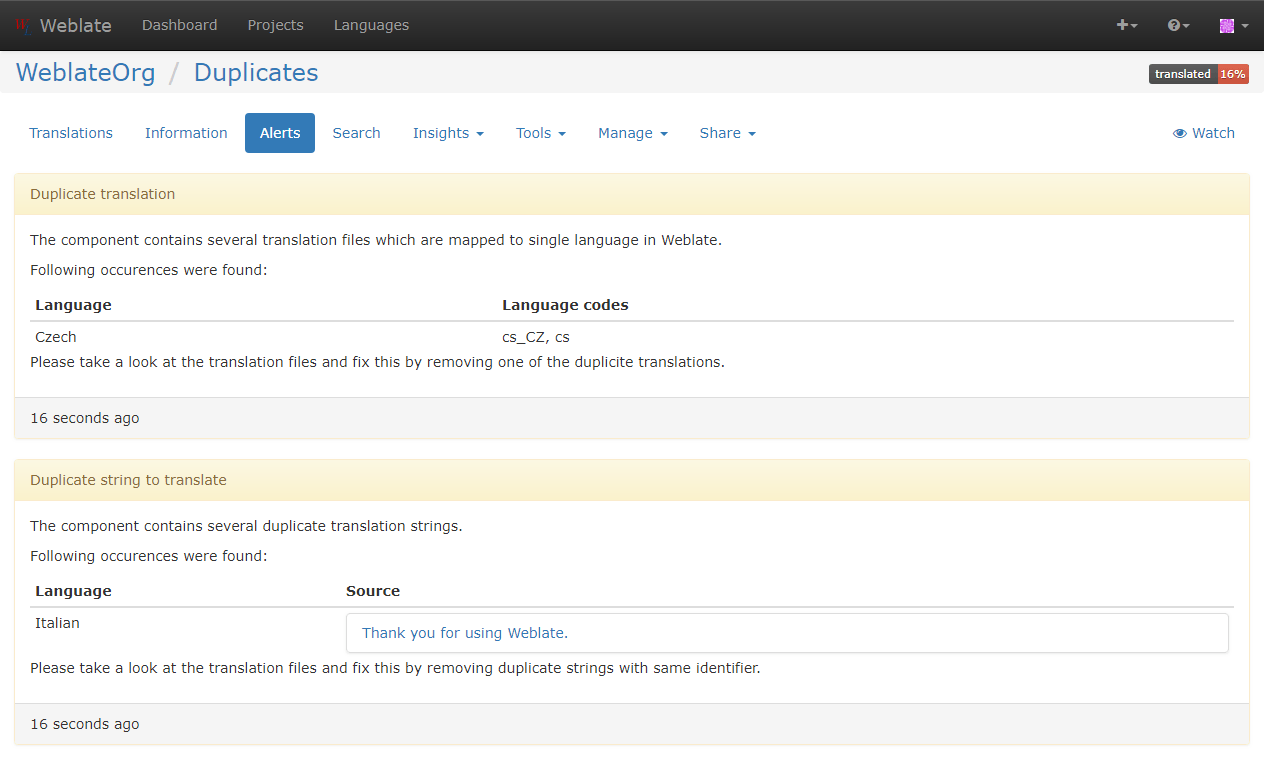This screenshot has height=765, width=1264.
Task: Switch to the Translations tab
Action: coord(71,133)
